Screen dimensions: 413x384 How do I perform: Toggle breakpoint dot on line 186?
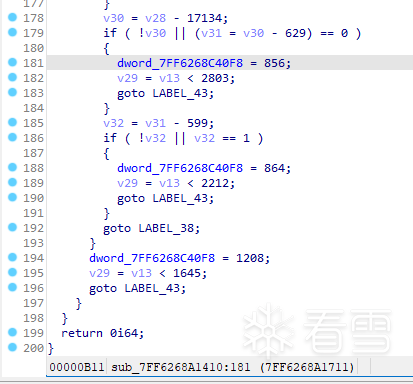click(12, 137)
